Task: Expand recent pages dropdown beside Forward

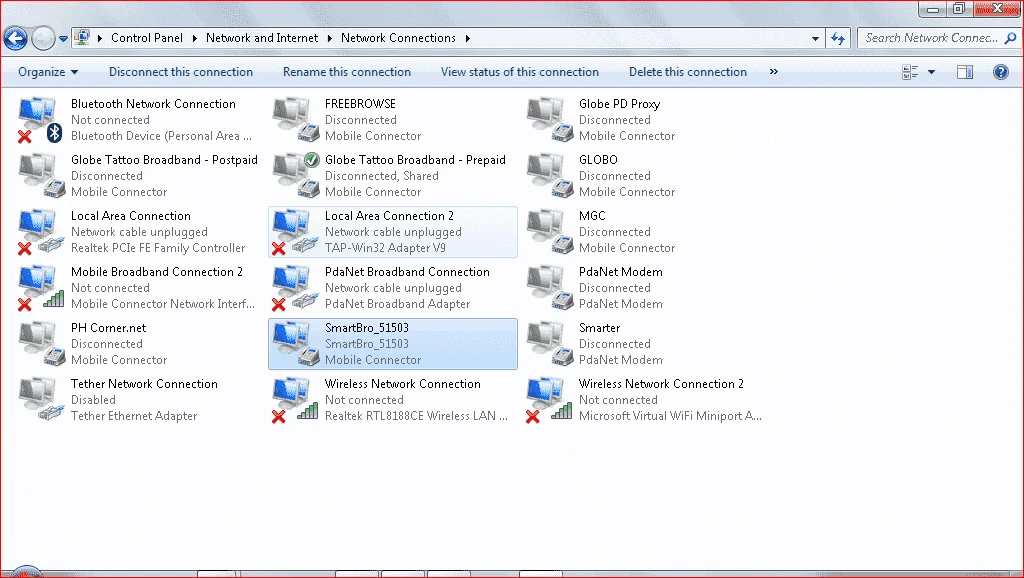Action: [63, 39]
